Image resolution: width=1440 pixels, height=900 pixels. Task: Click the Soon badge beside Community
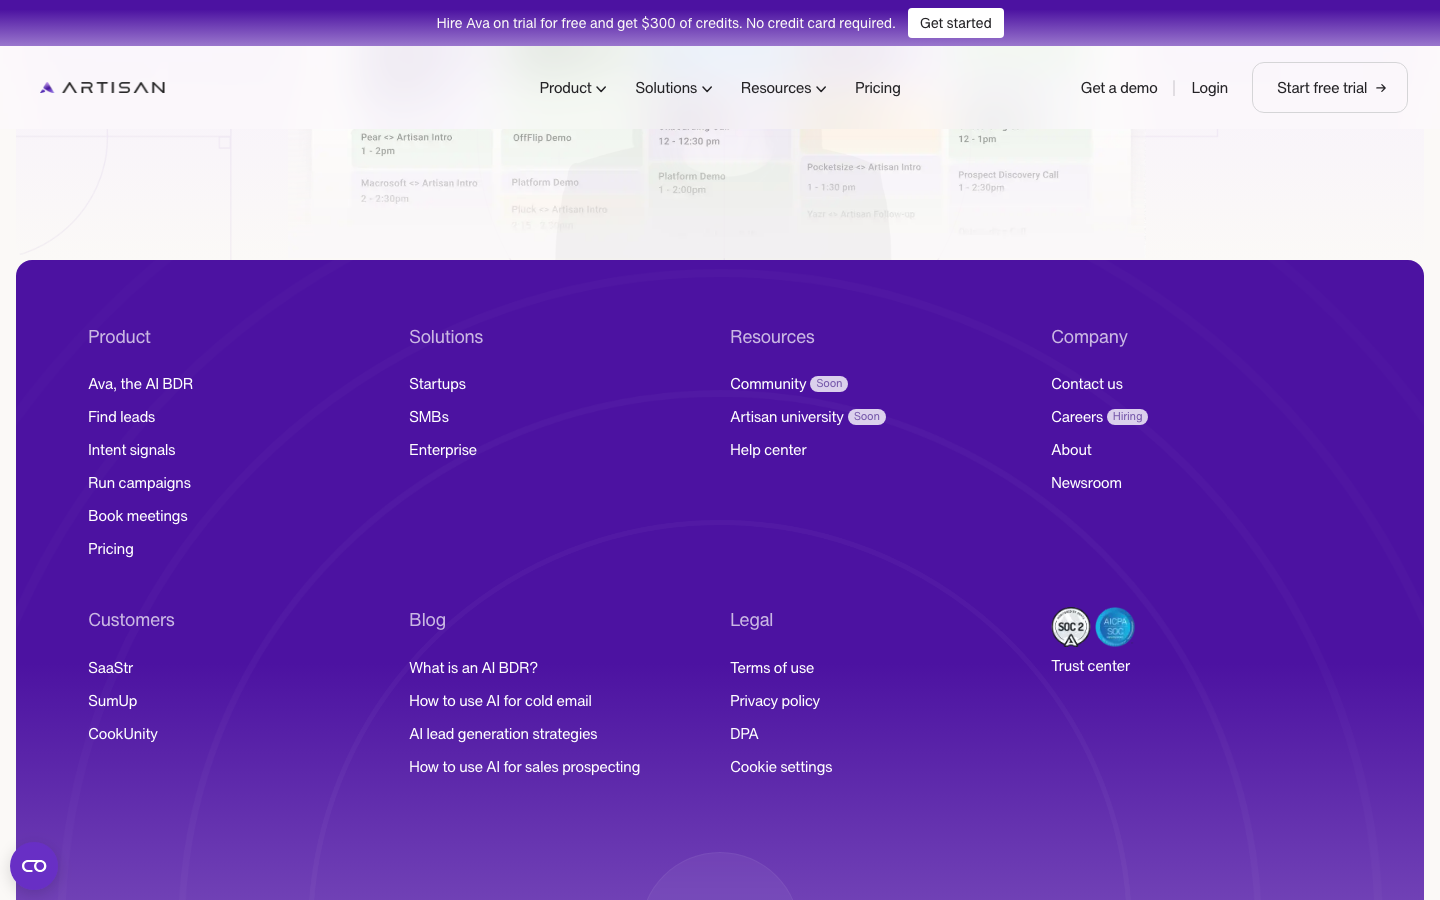(x=829, y=384)
